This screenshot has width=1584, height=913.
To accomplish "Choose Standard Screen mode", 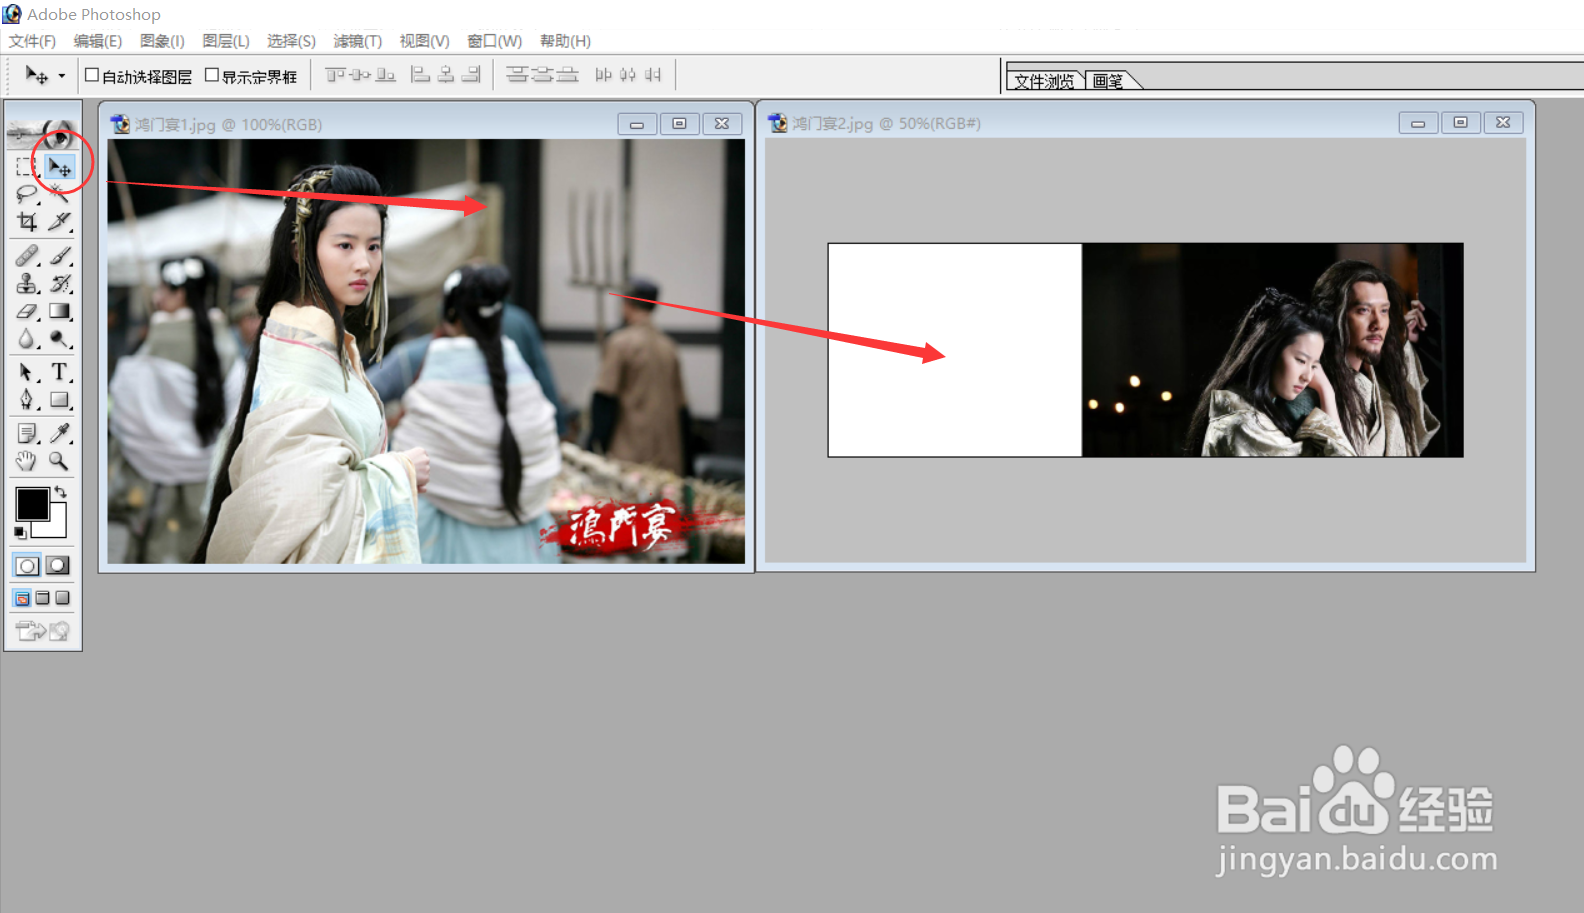I will tap(22, 598).
